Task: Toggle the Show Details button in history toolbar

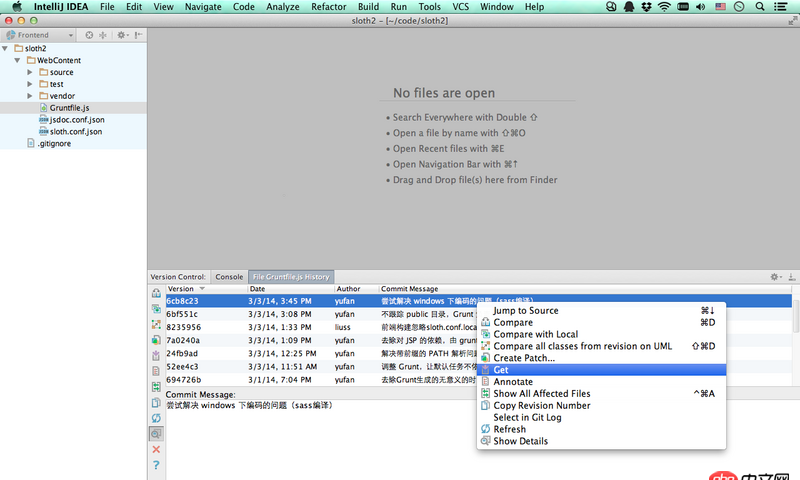Action: click(156, 434)
